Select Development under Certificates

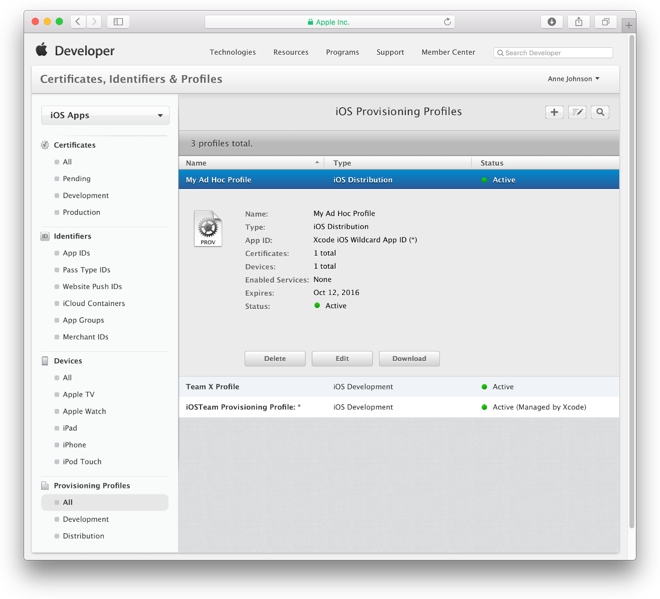tap(85, 195)
